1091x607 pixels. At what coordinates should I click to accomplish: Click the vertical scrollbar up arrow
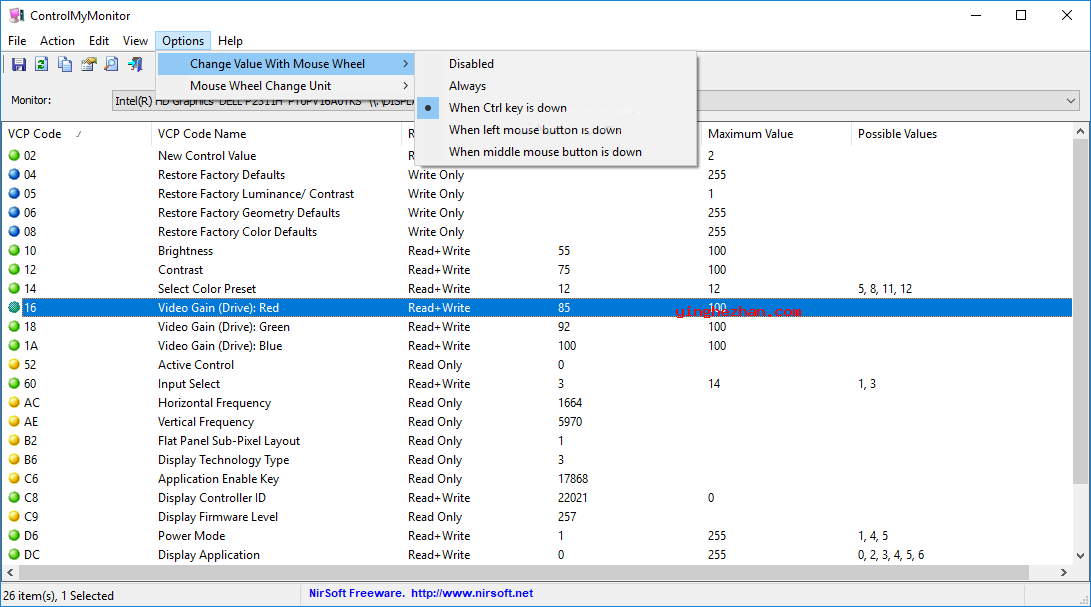point(1081,131)
